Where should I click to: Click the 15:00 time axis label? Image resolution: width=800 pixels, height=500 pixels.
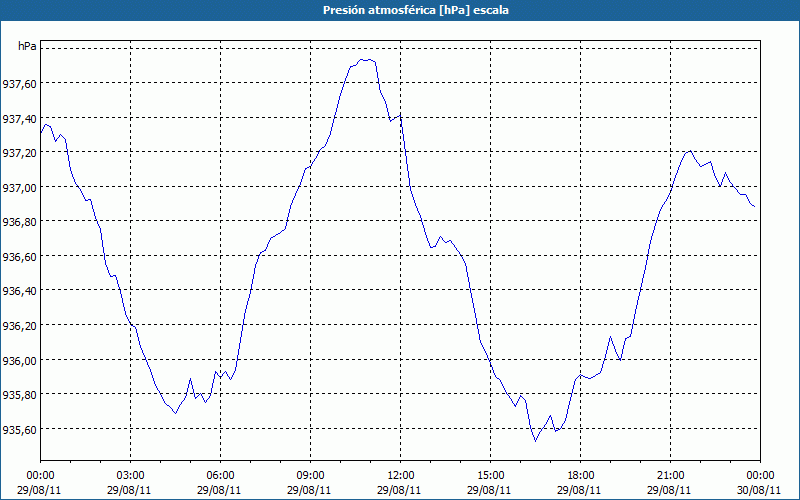[490, 476]
